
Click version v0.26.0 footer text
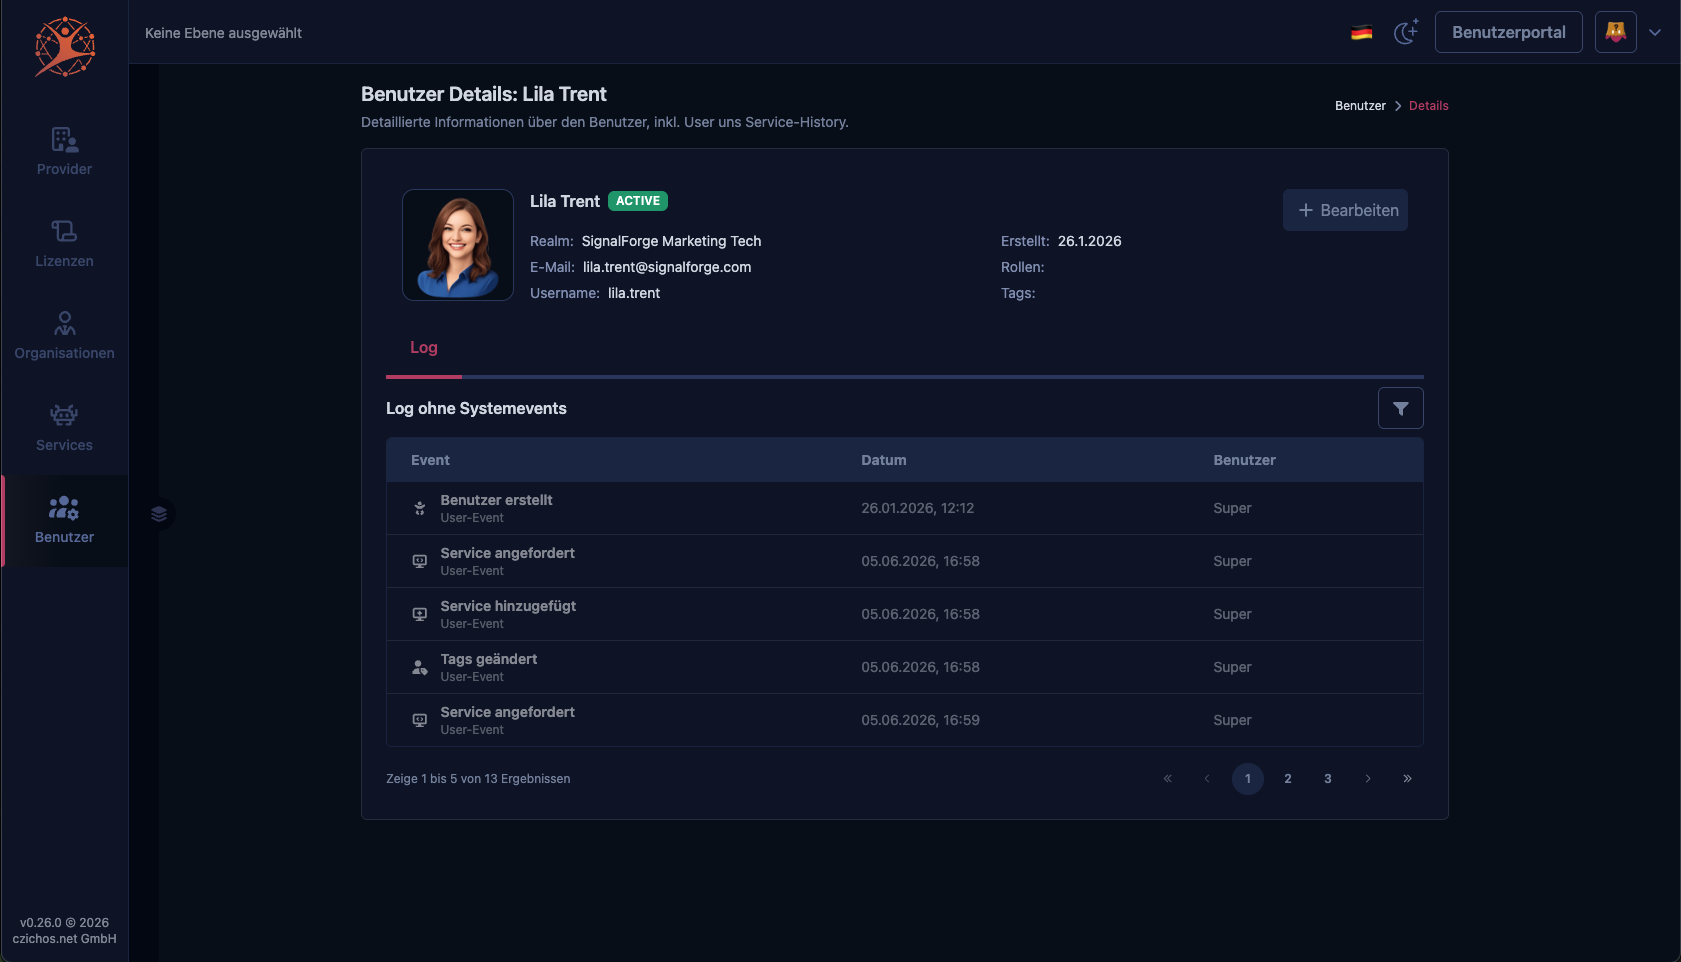(x=65, y=923)
